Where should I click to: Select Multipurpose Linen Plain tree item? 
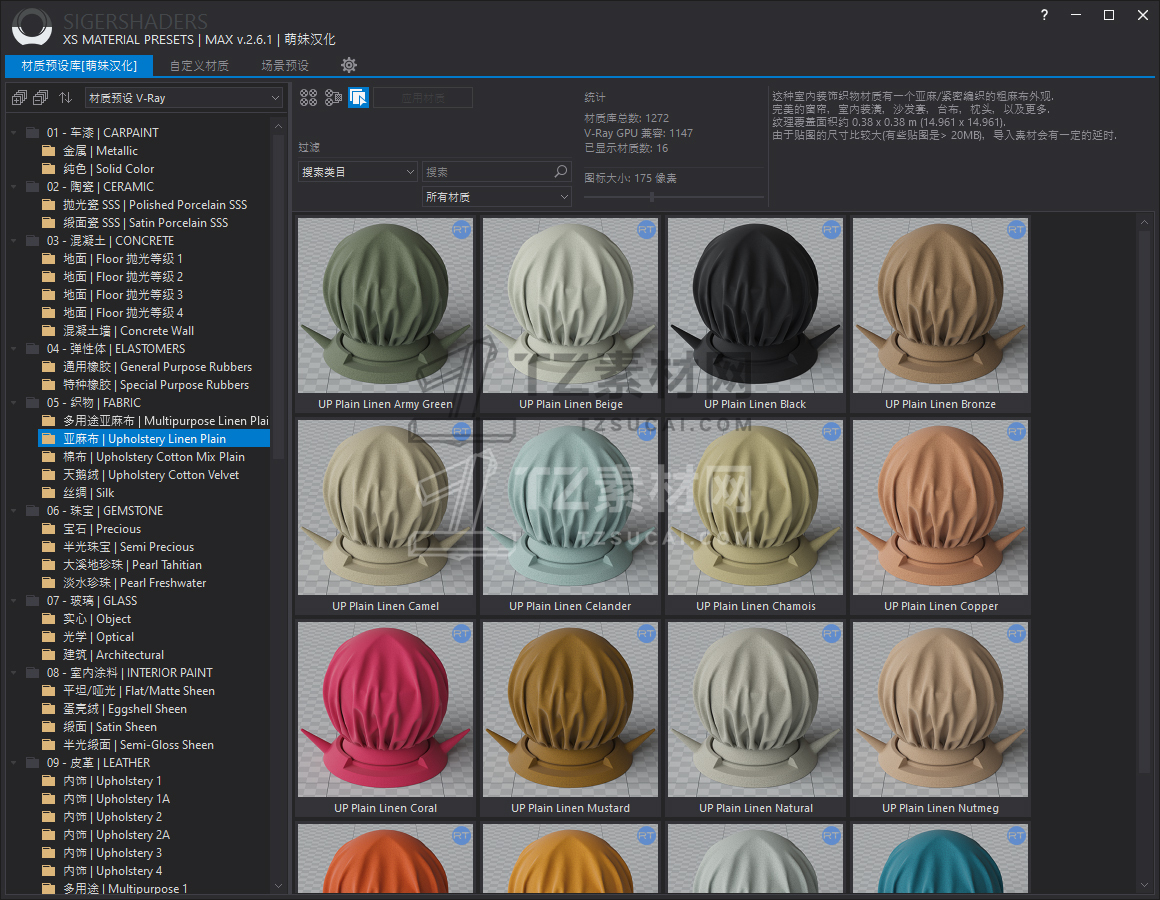pos(154,421)
